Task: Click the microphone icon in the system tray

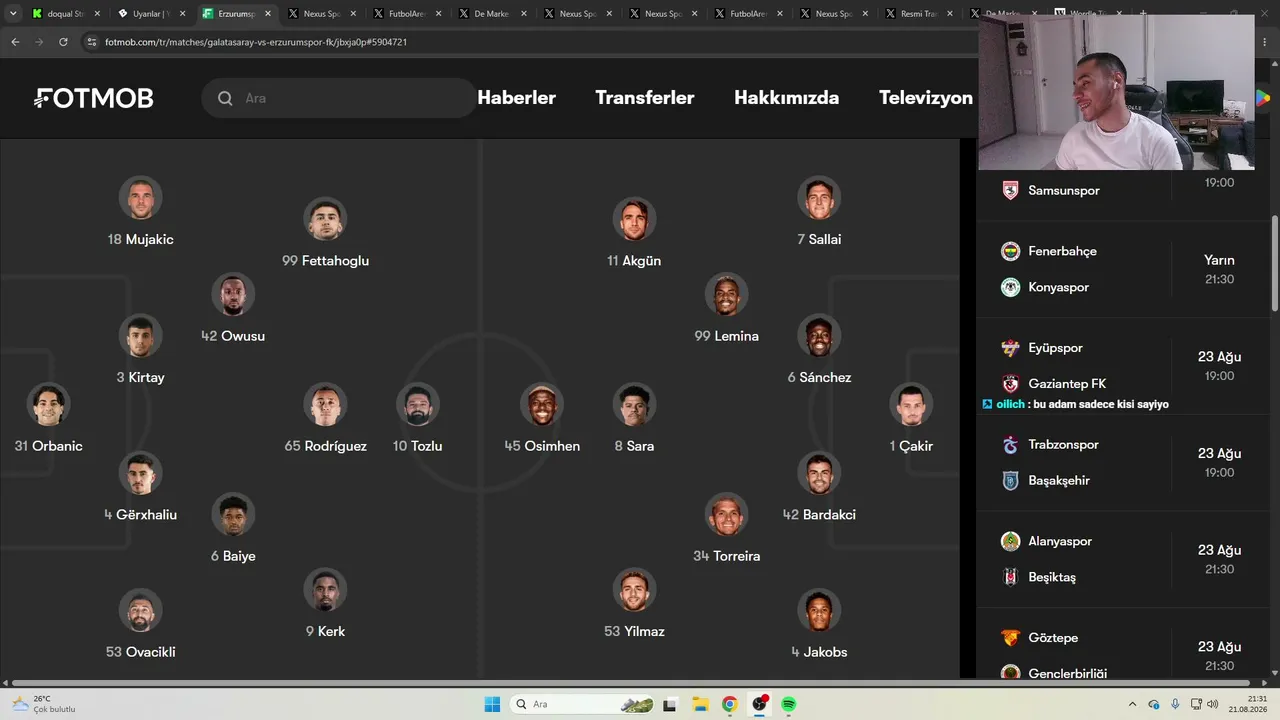Action: click(1175, 704)
